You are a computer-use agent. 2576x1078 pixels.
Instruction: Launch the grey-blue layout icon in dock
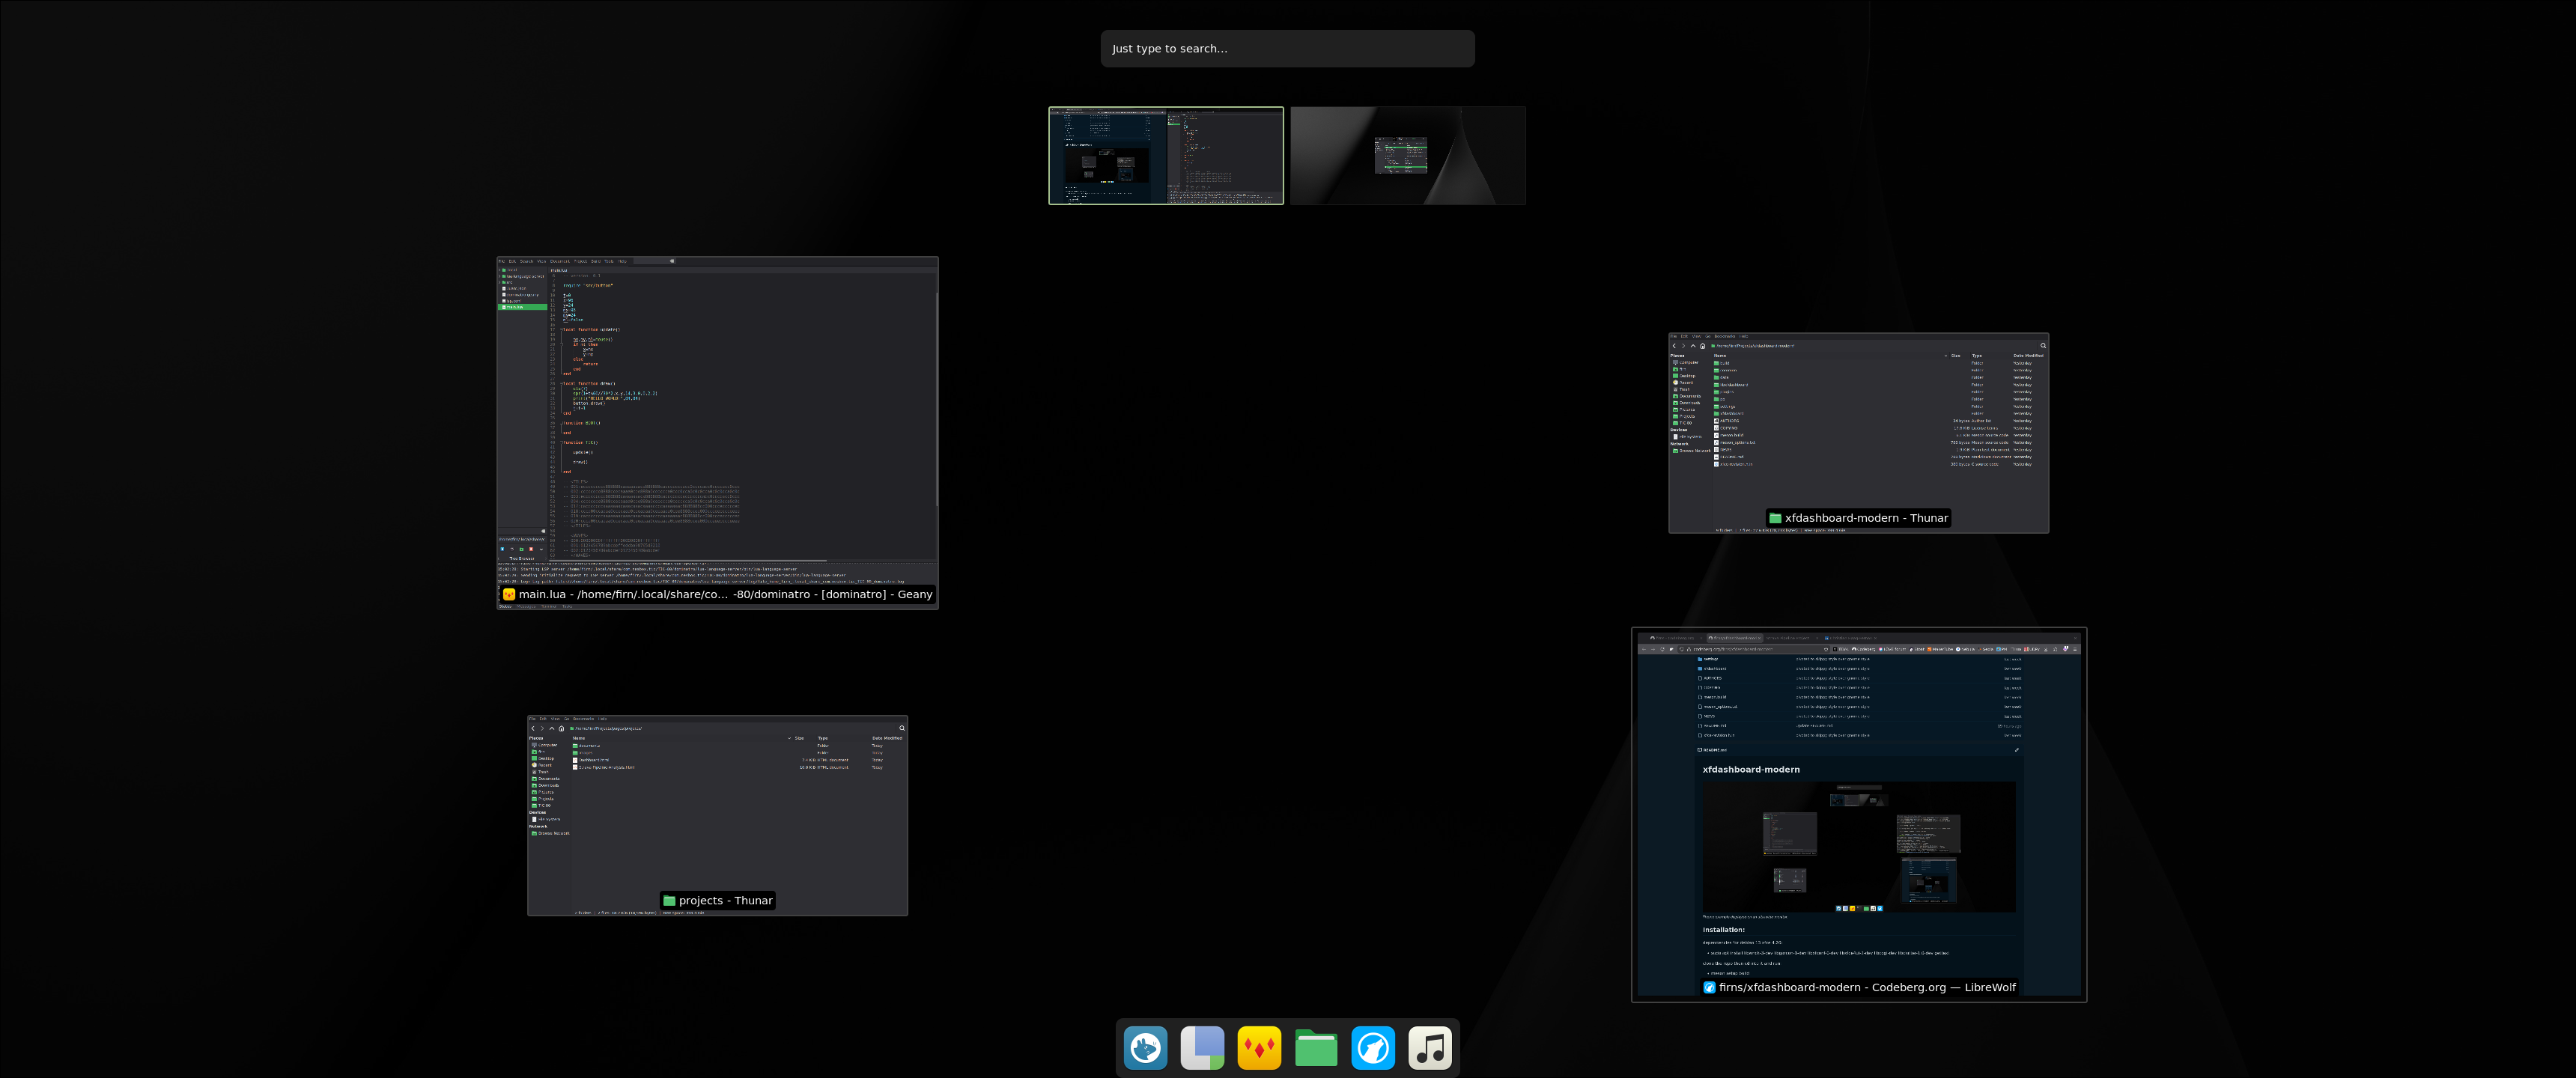point(1202,1048)
